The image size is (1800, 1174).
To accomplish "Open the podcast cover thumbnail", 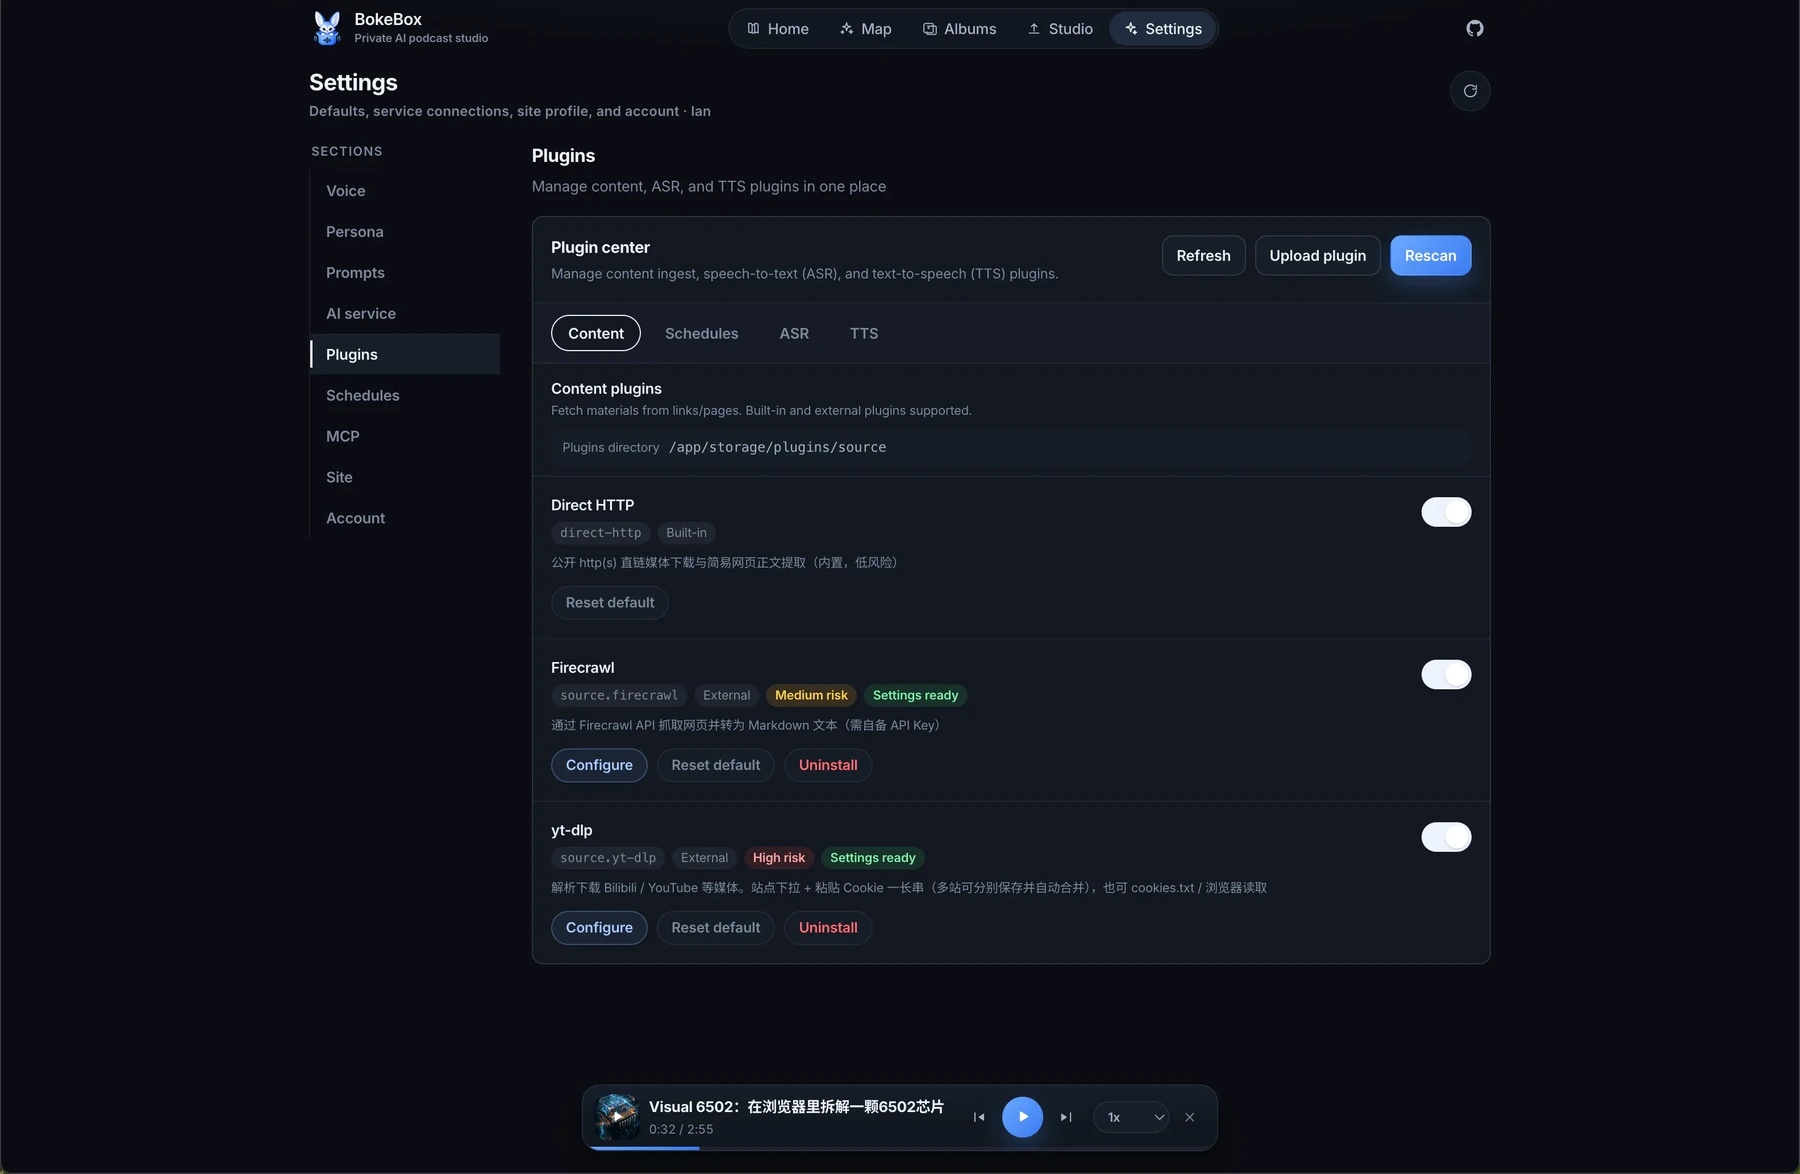I will coord(617,1117).
